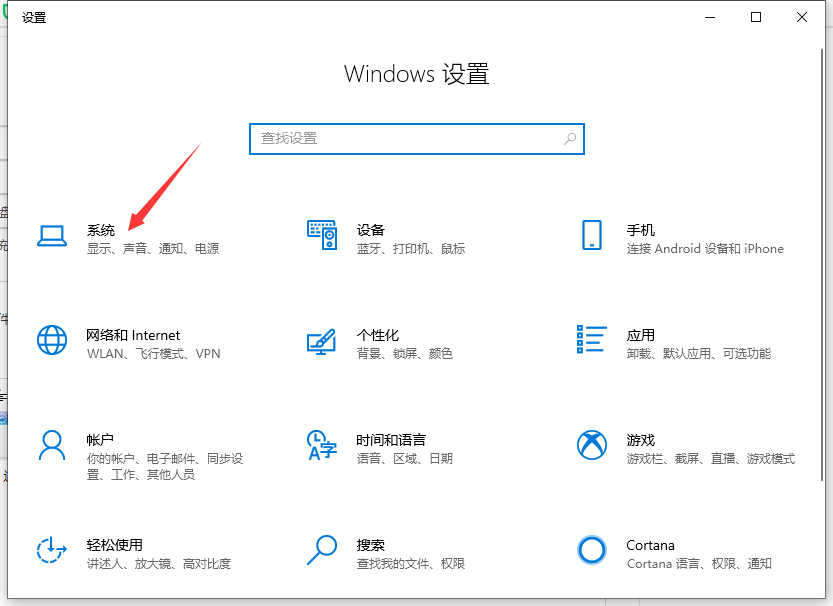
Task: Select the 网络和 Internet heading text
Action: click(133, 335)
